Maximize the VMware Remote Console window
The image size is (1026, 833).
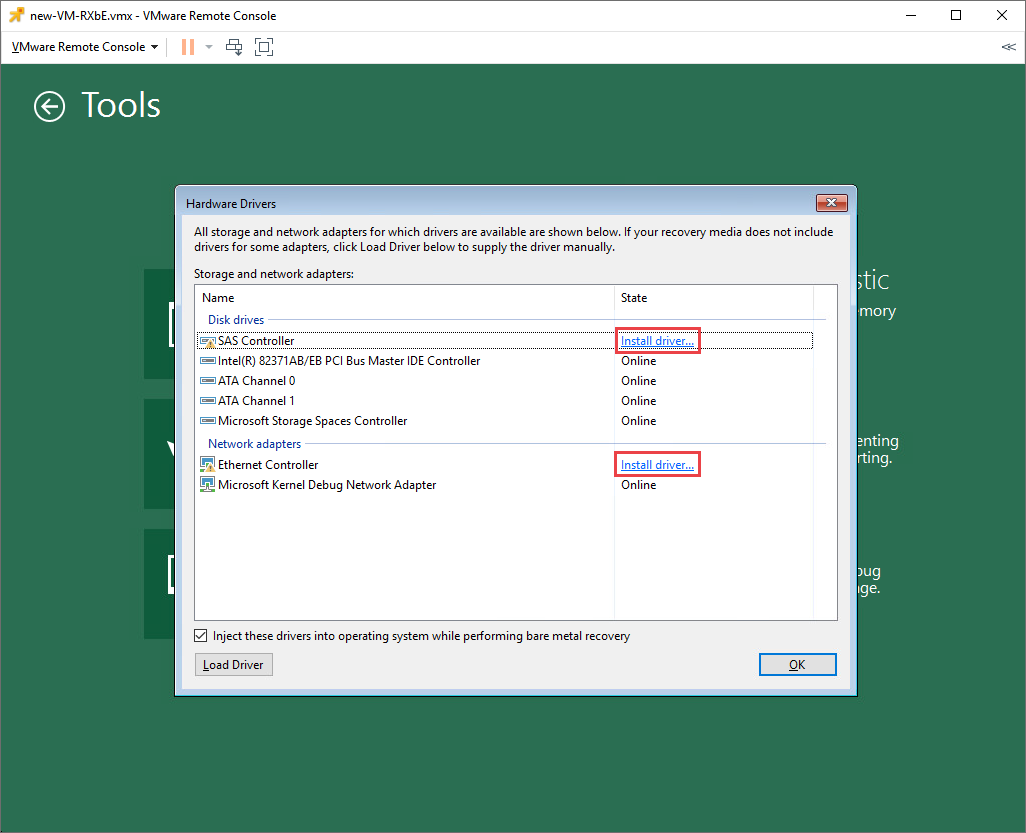(956, 15)
